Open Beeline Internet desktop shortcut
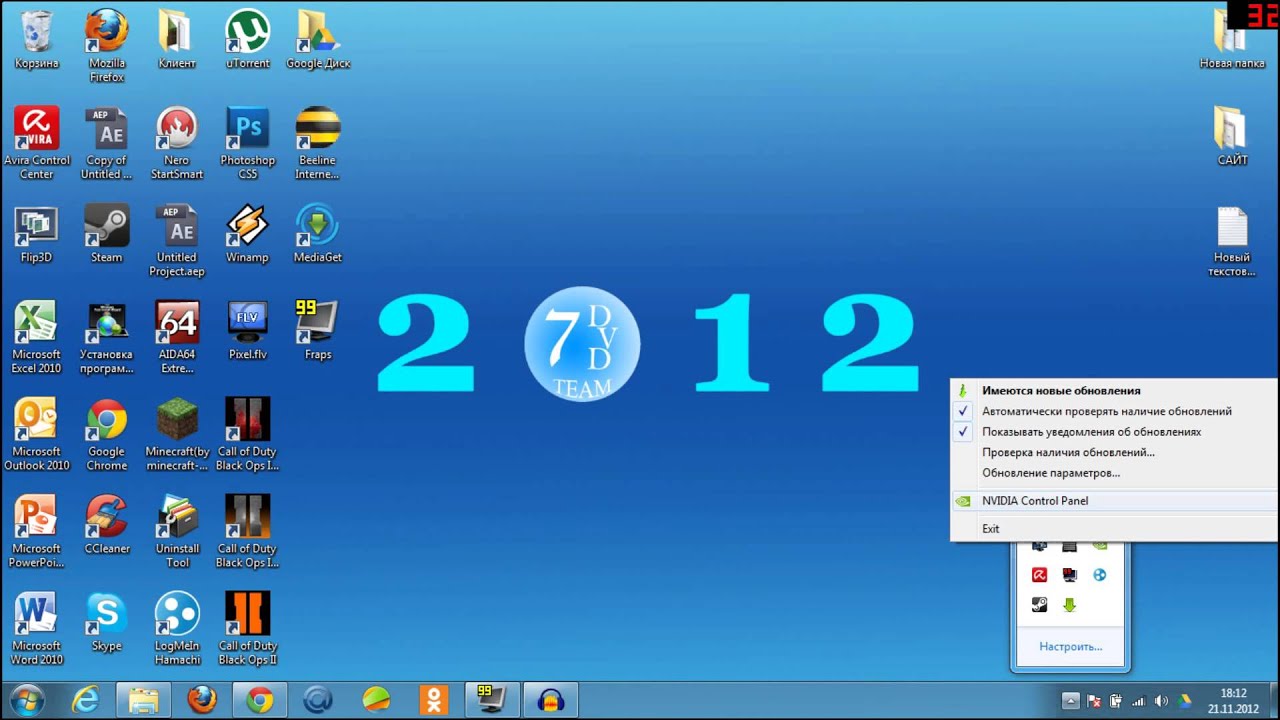Viewport: 1280px width, 720px height. (318, 143)
